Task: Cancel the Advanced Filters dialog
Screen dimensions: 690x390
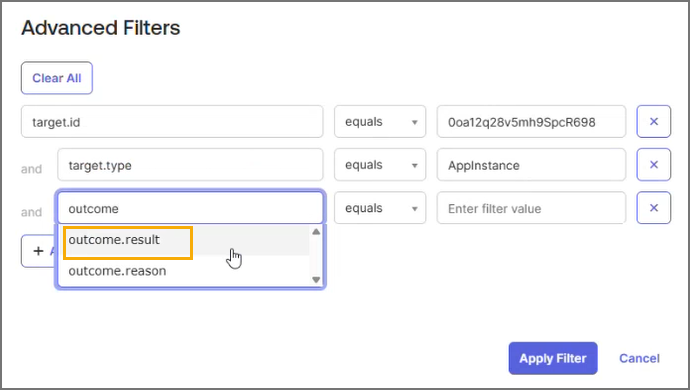Action: click(639, 358)
